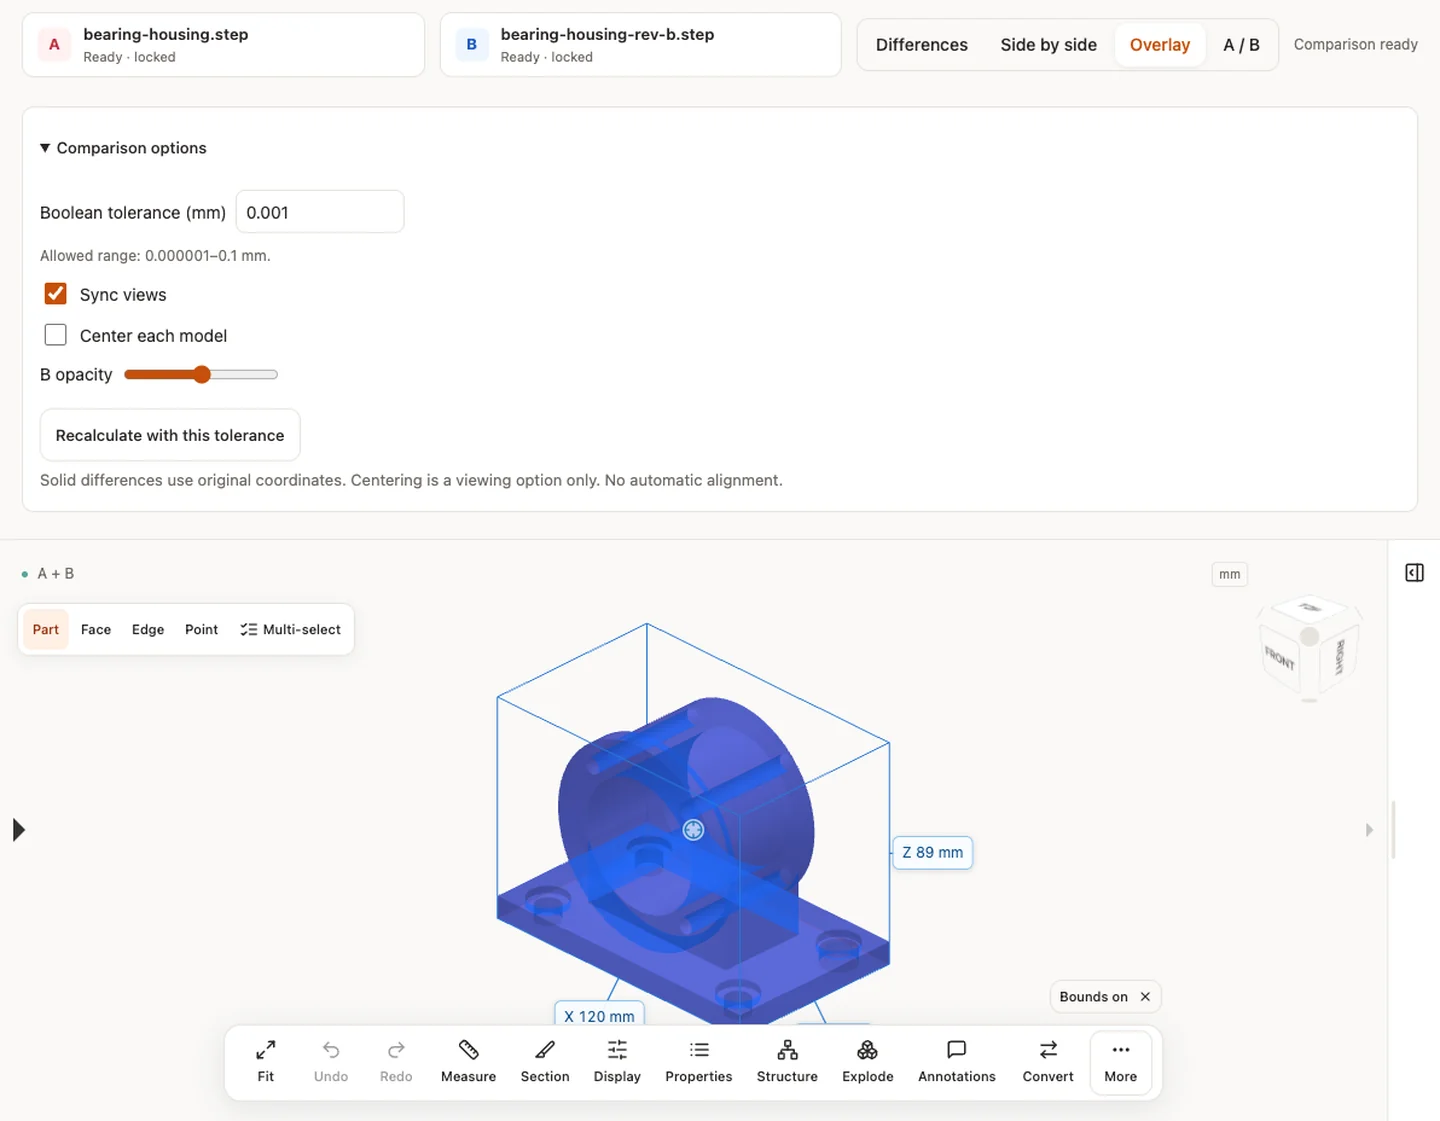Expand the left panel arrow
The width and height of the screenshot is (1440, 1121).
pyautogui.click(x=18, y=830)
